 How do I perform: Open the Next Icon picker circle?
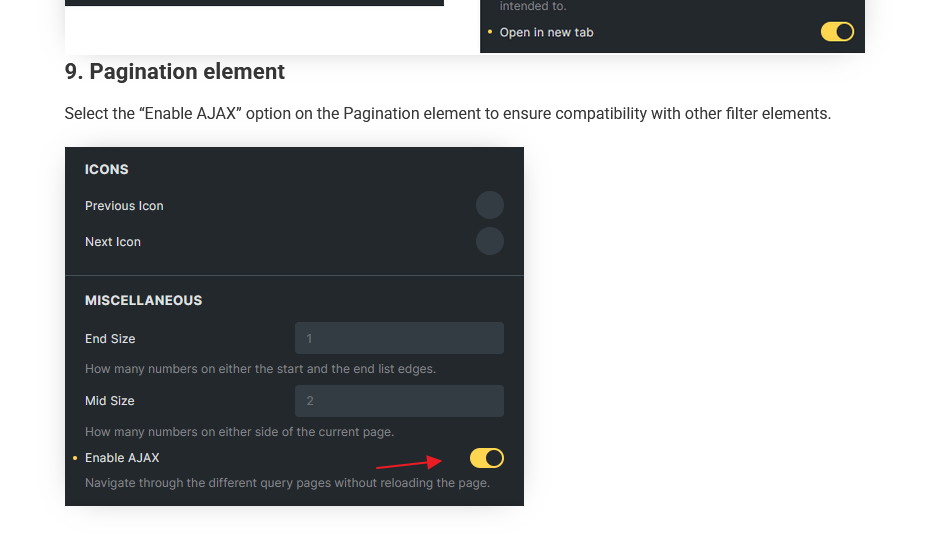[x=489, y=241]
